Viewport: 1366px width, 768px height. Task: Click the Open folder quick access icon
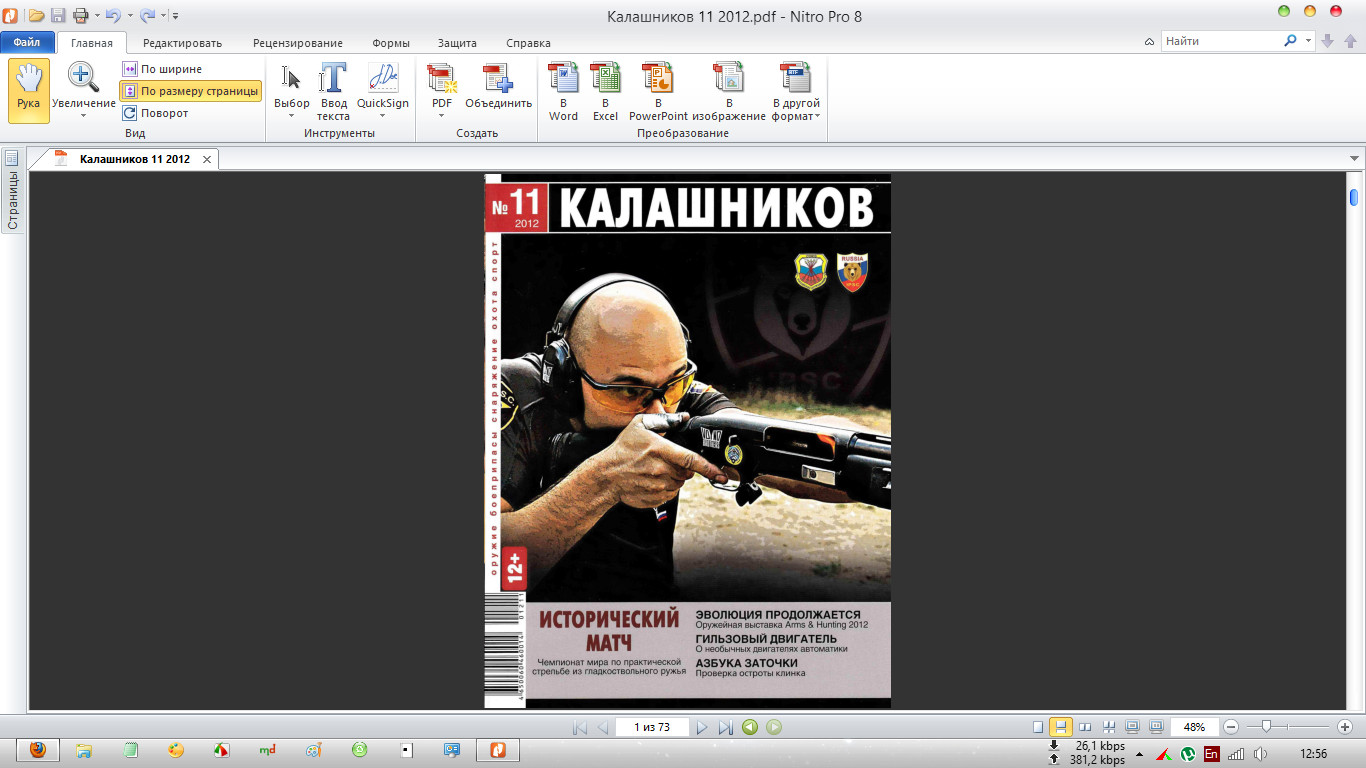pyautogui.click(x=36, y=15)
